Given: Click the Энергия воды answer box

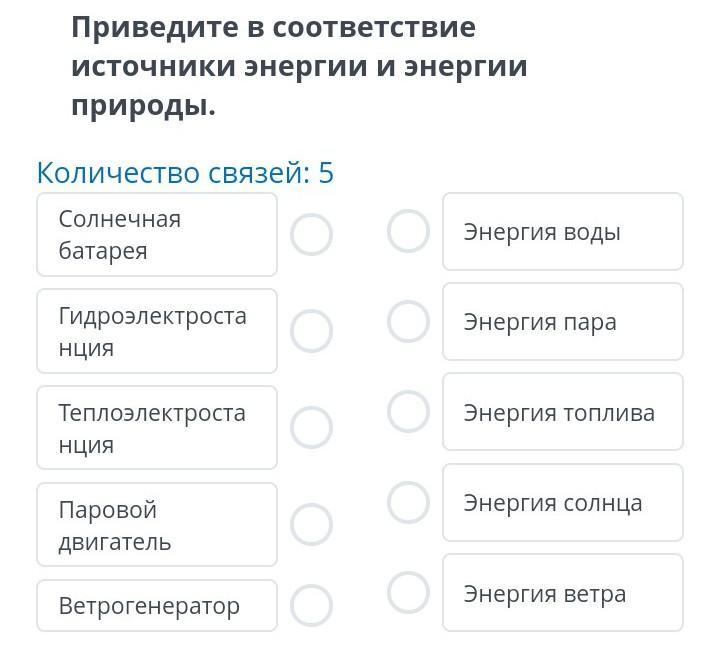Looking at the screenshot, I should (562, 232).
